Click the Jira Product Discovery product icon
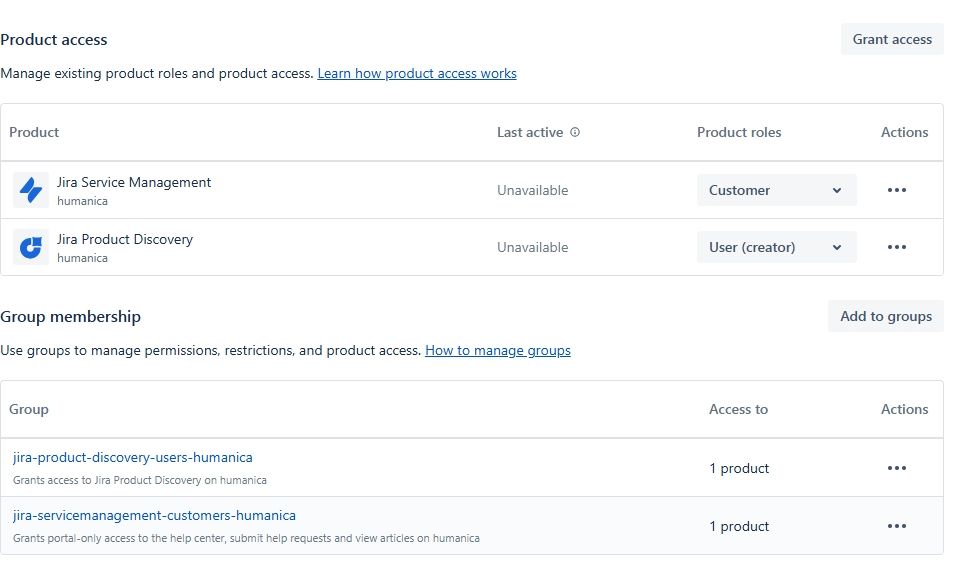 pos(30,247)
